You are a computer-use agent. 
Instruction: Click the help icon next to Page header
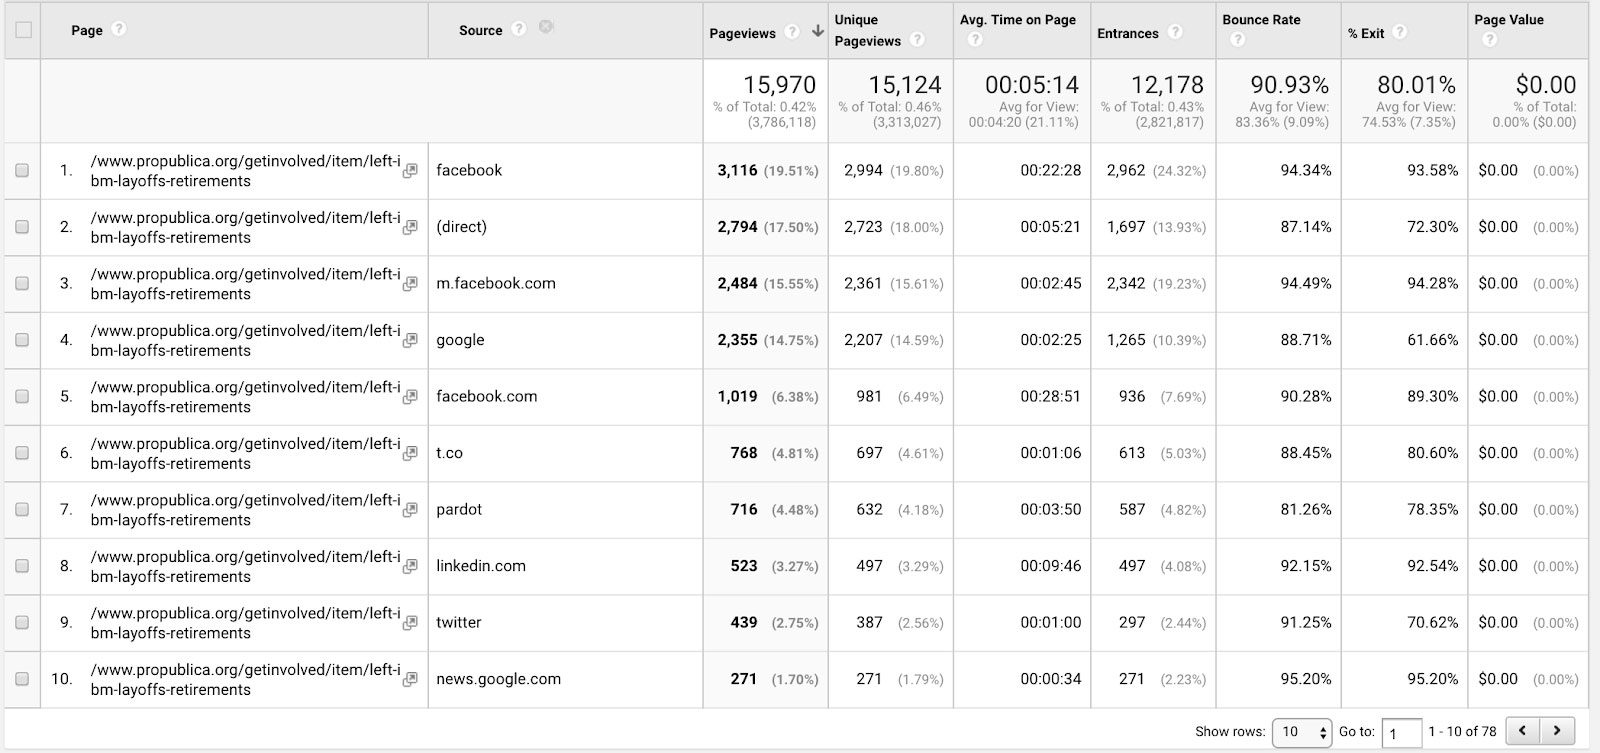click(x=119, y=29)
